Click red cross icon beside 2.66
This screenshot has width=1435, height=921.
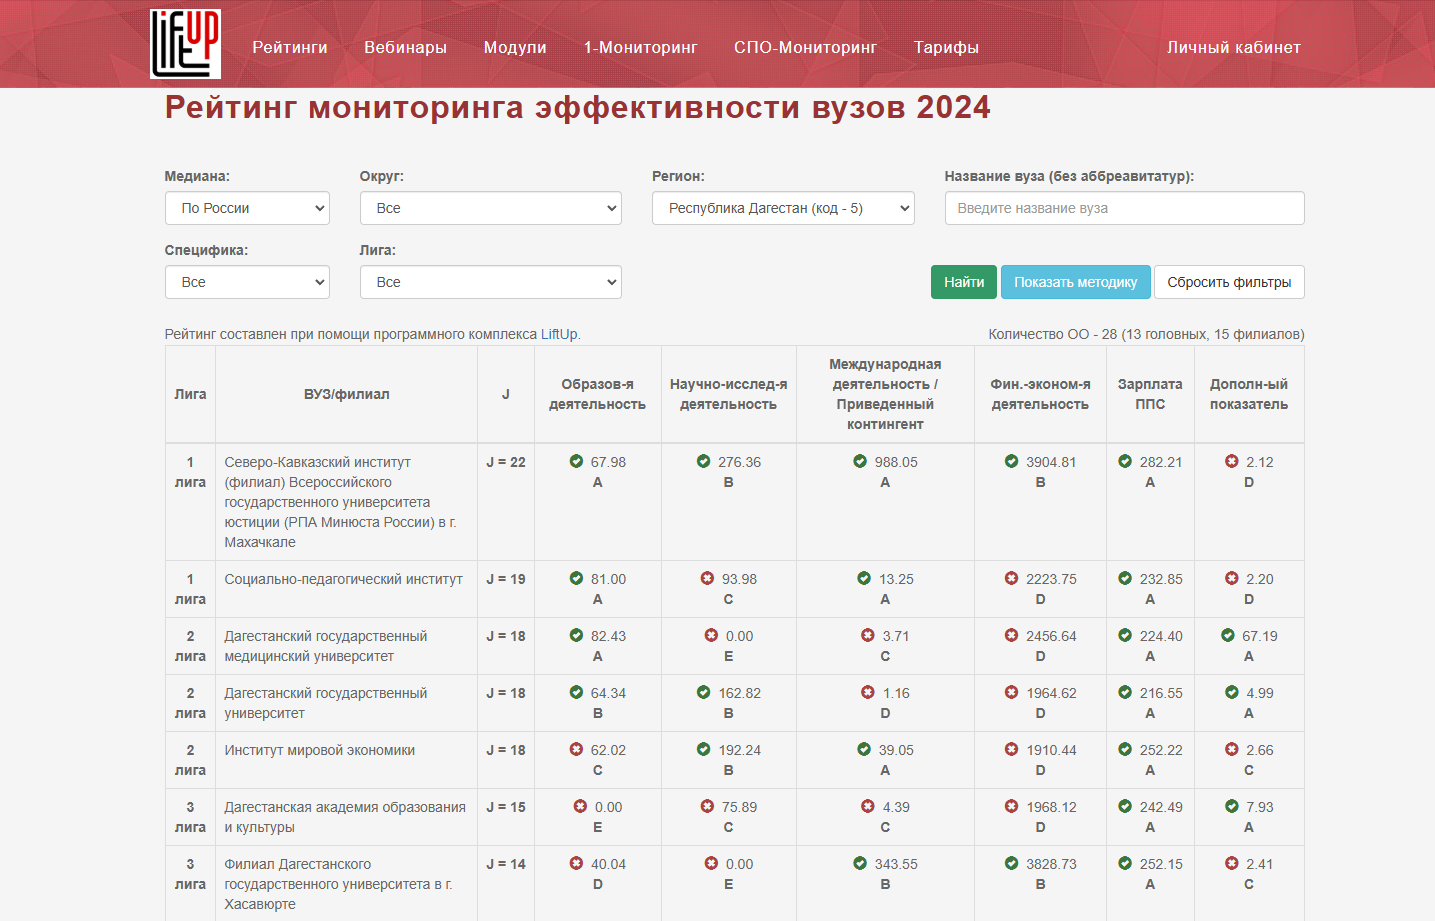coord(1232,750)
